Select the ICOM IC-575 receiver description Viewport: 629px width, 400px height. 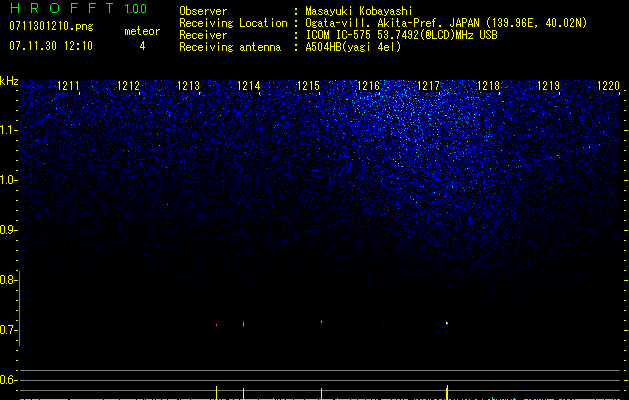pyautogui.click(x=401, y=35)
